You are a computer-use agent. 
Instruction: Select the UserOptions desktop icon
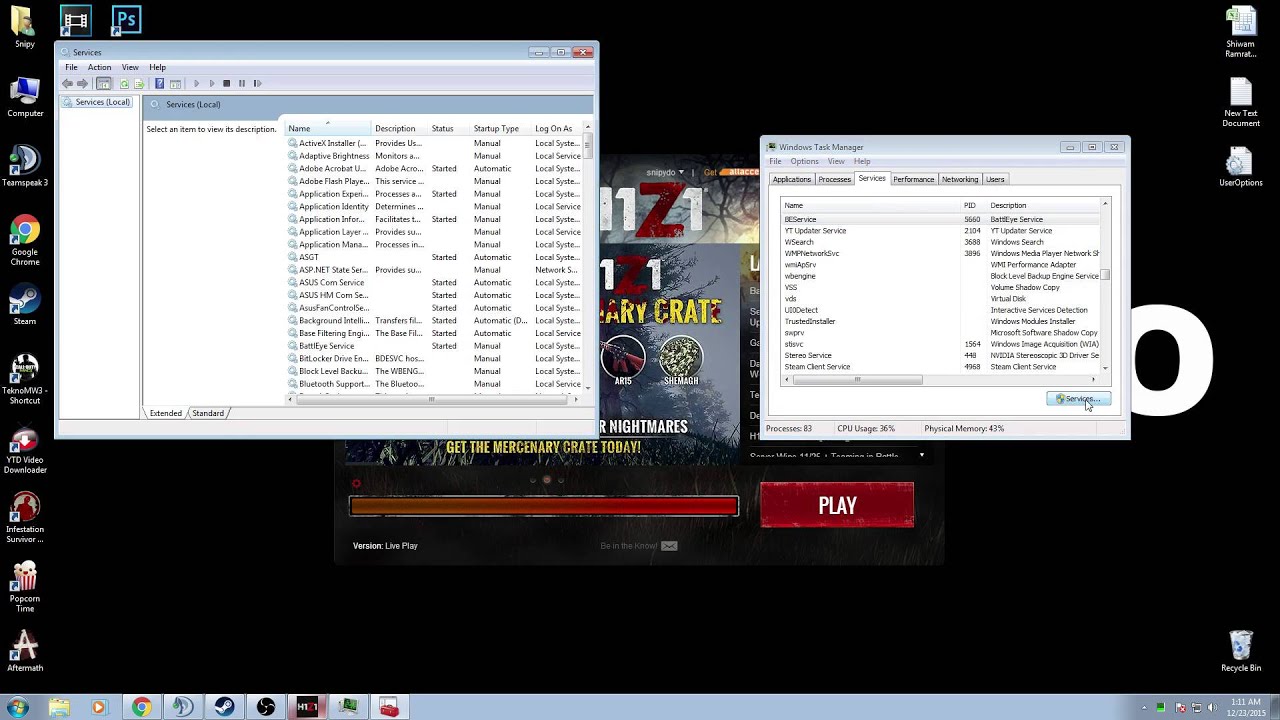click(x=1240, y=167)
